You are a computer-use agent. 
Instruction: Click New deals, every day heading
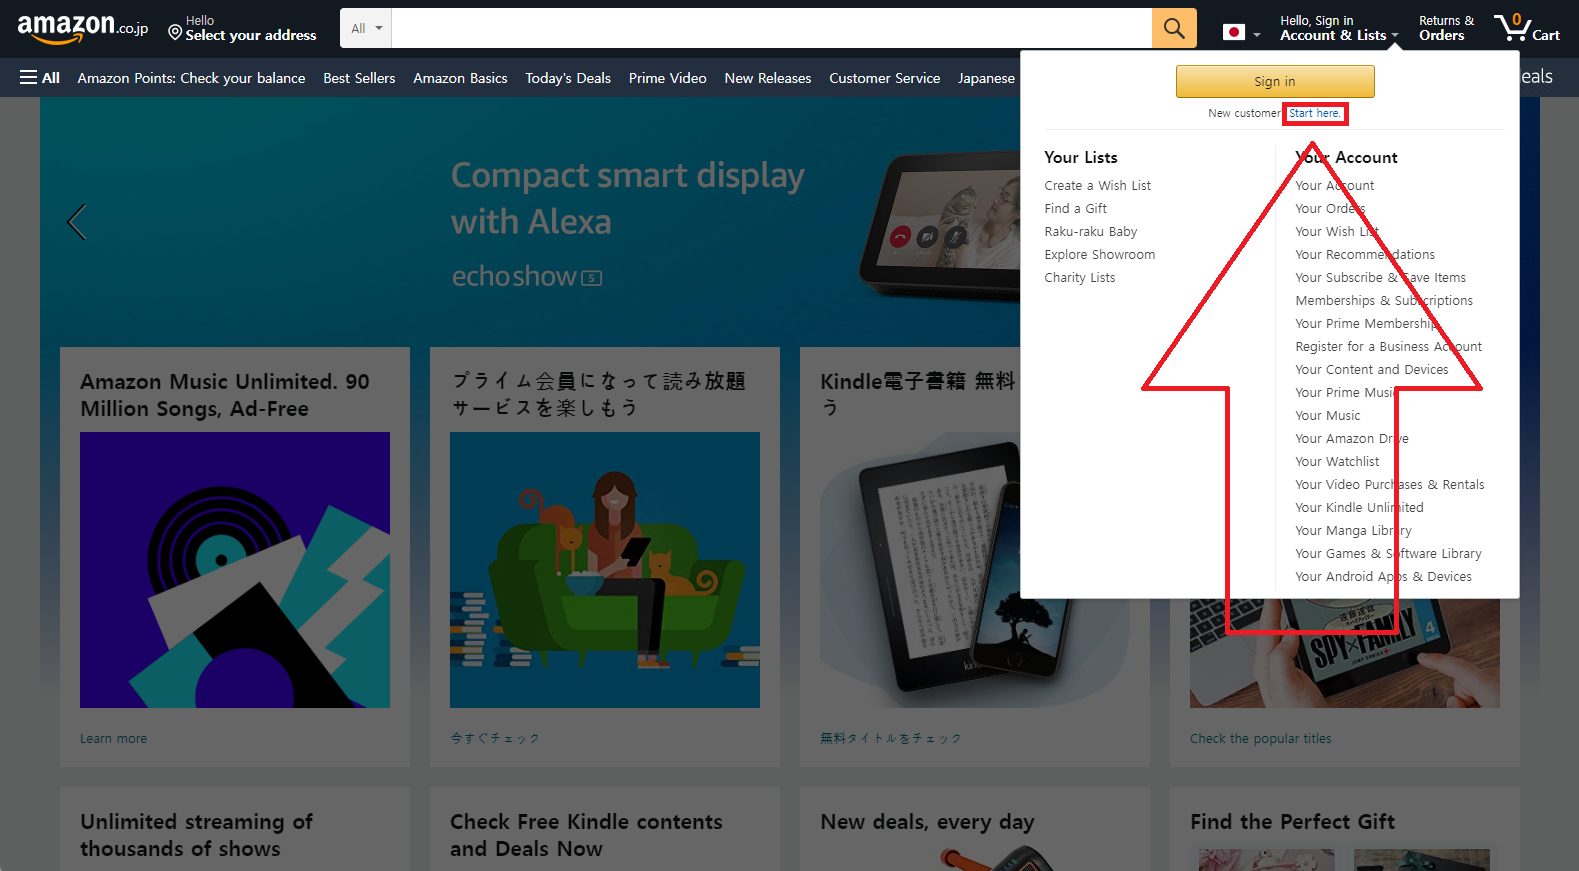tap(927, 821)
